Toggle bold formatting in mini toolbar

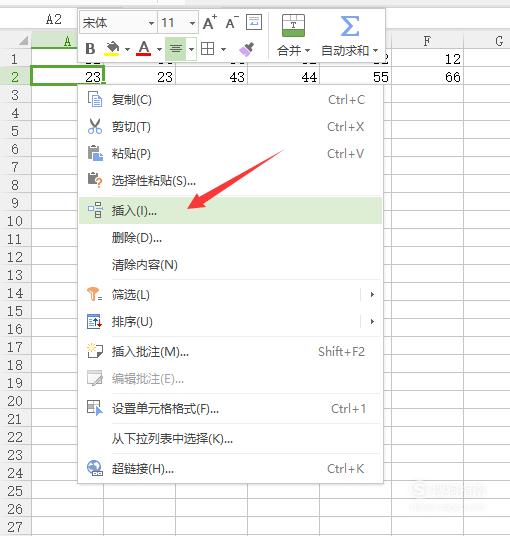click(90, 49)
